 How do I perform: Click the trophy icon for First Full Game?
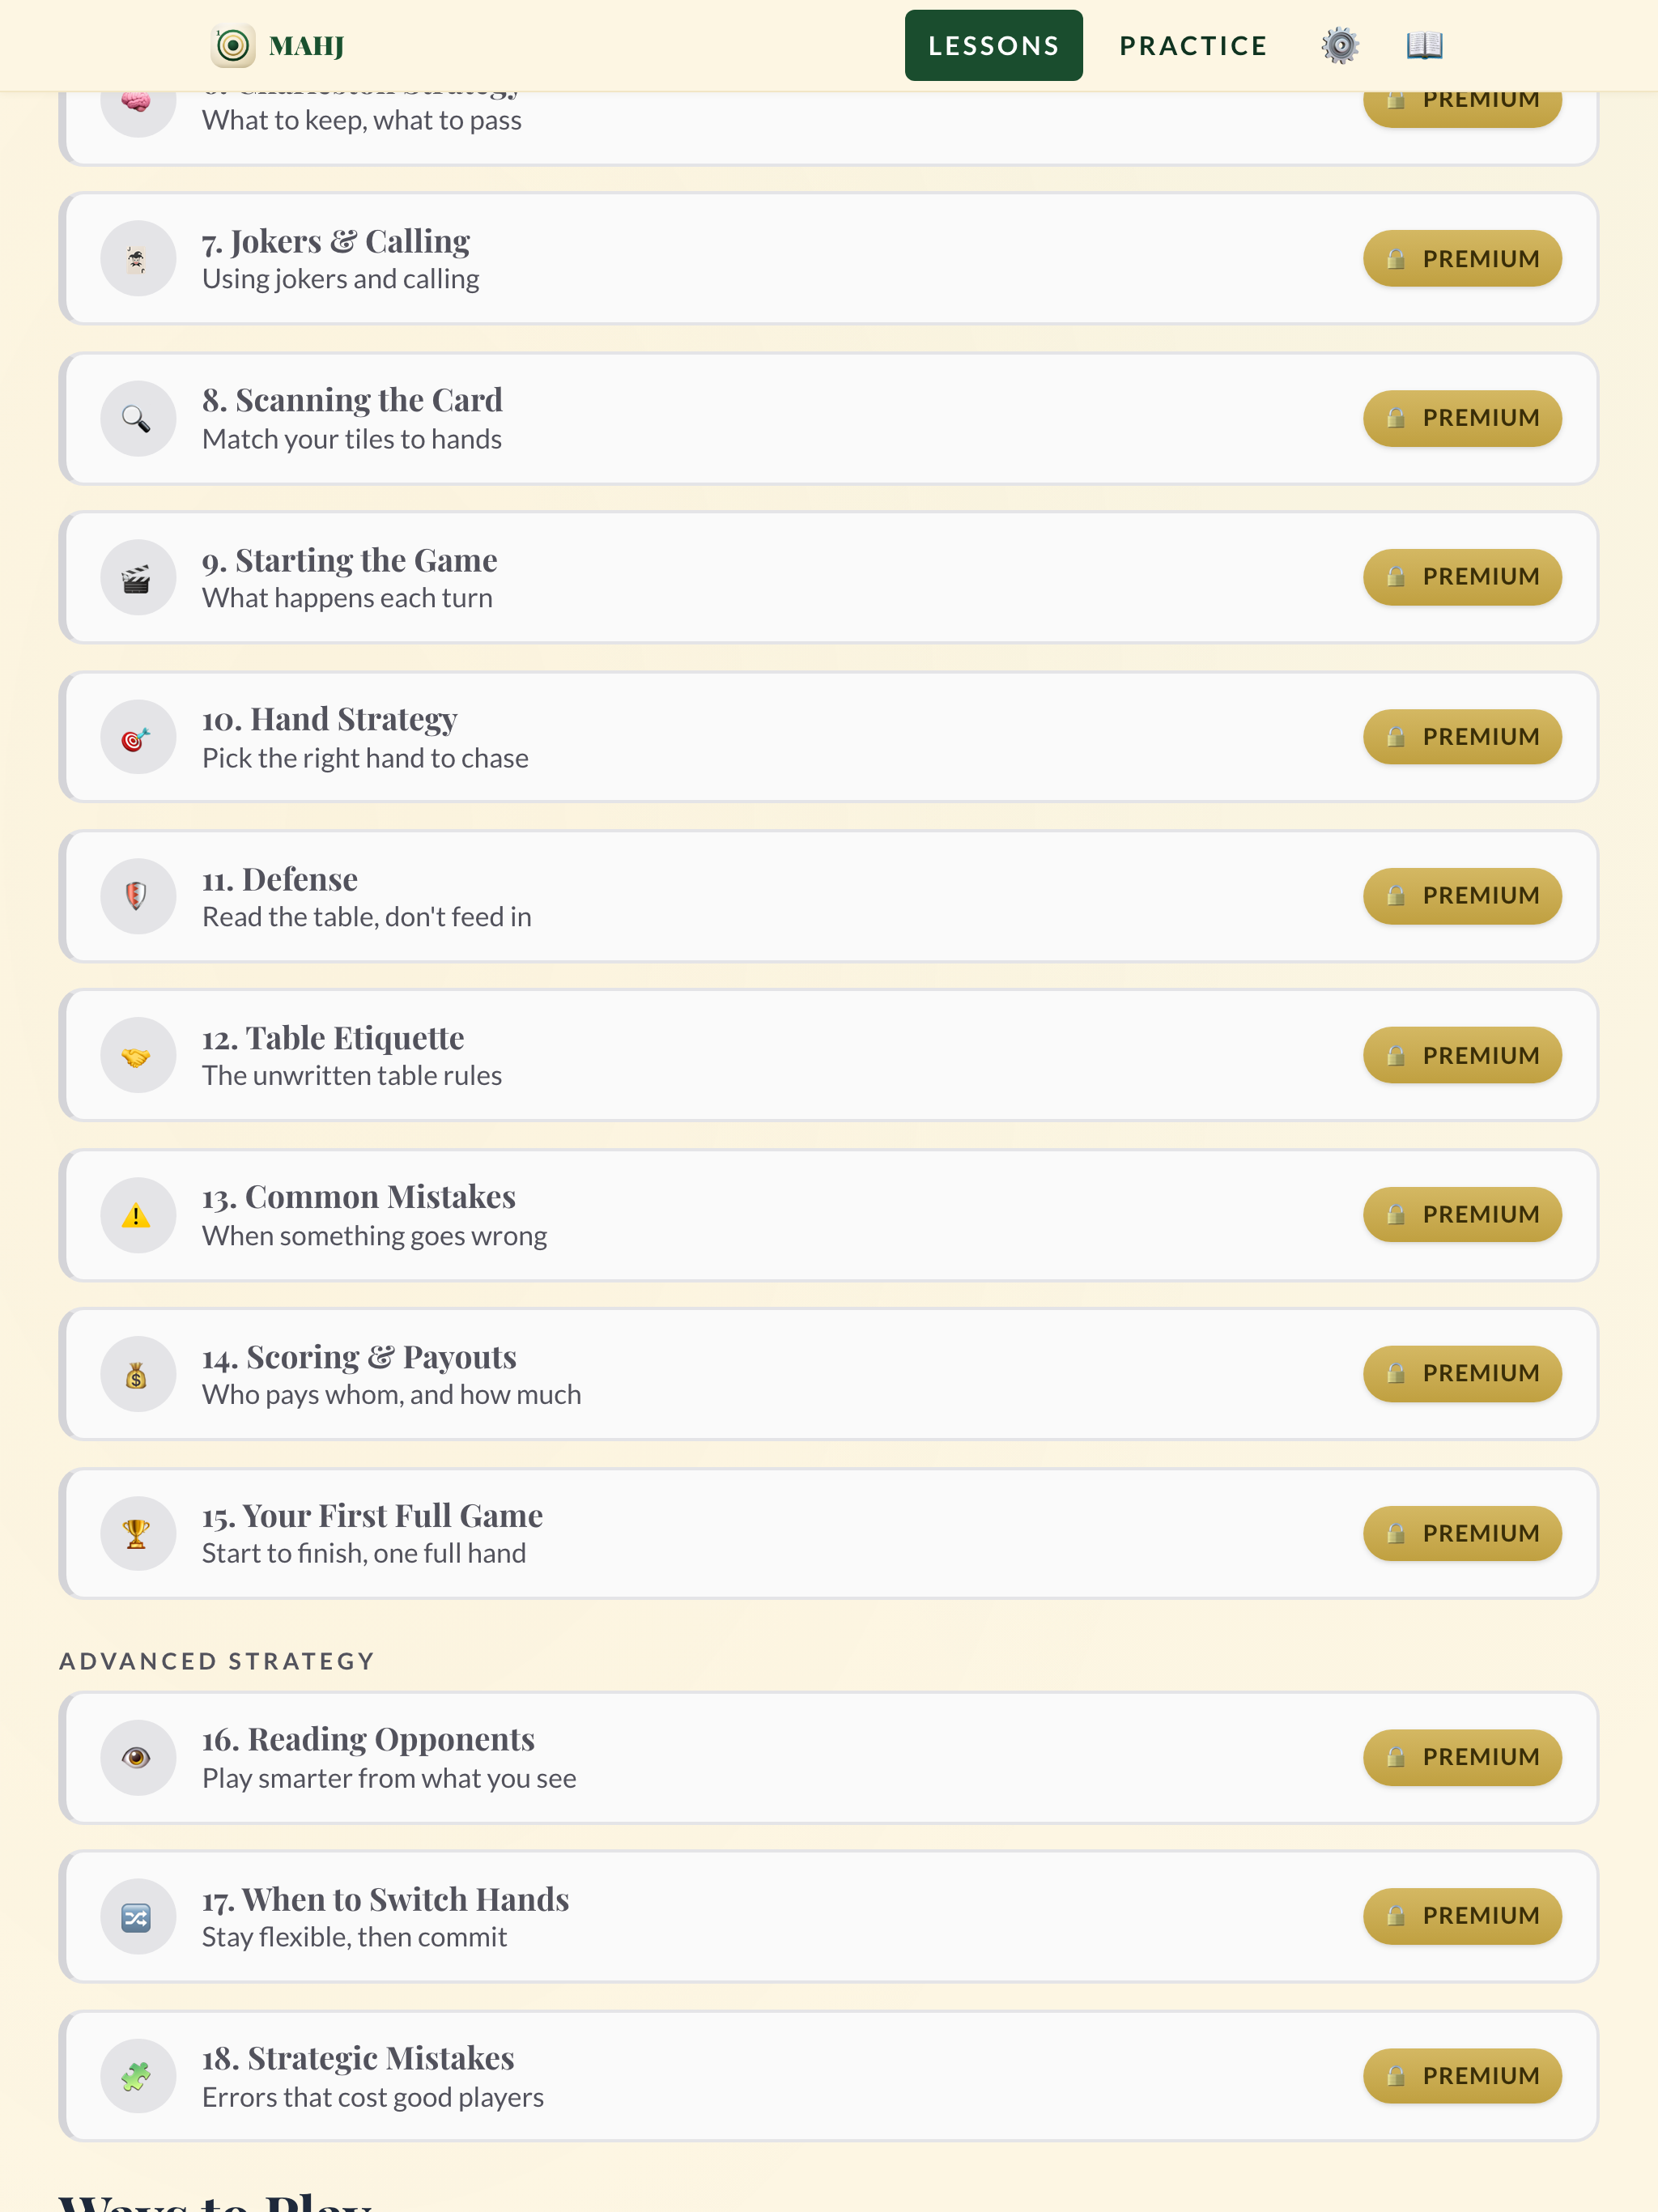click(x=137, y=1534)
